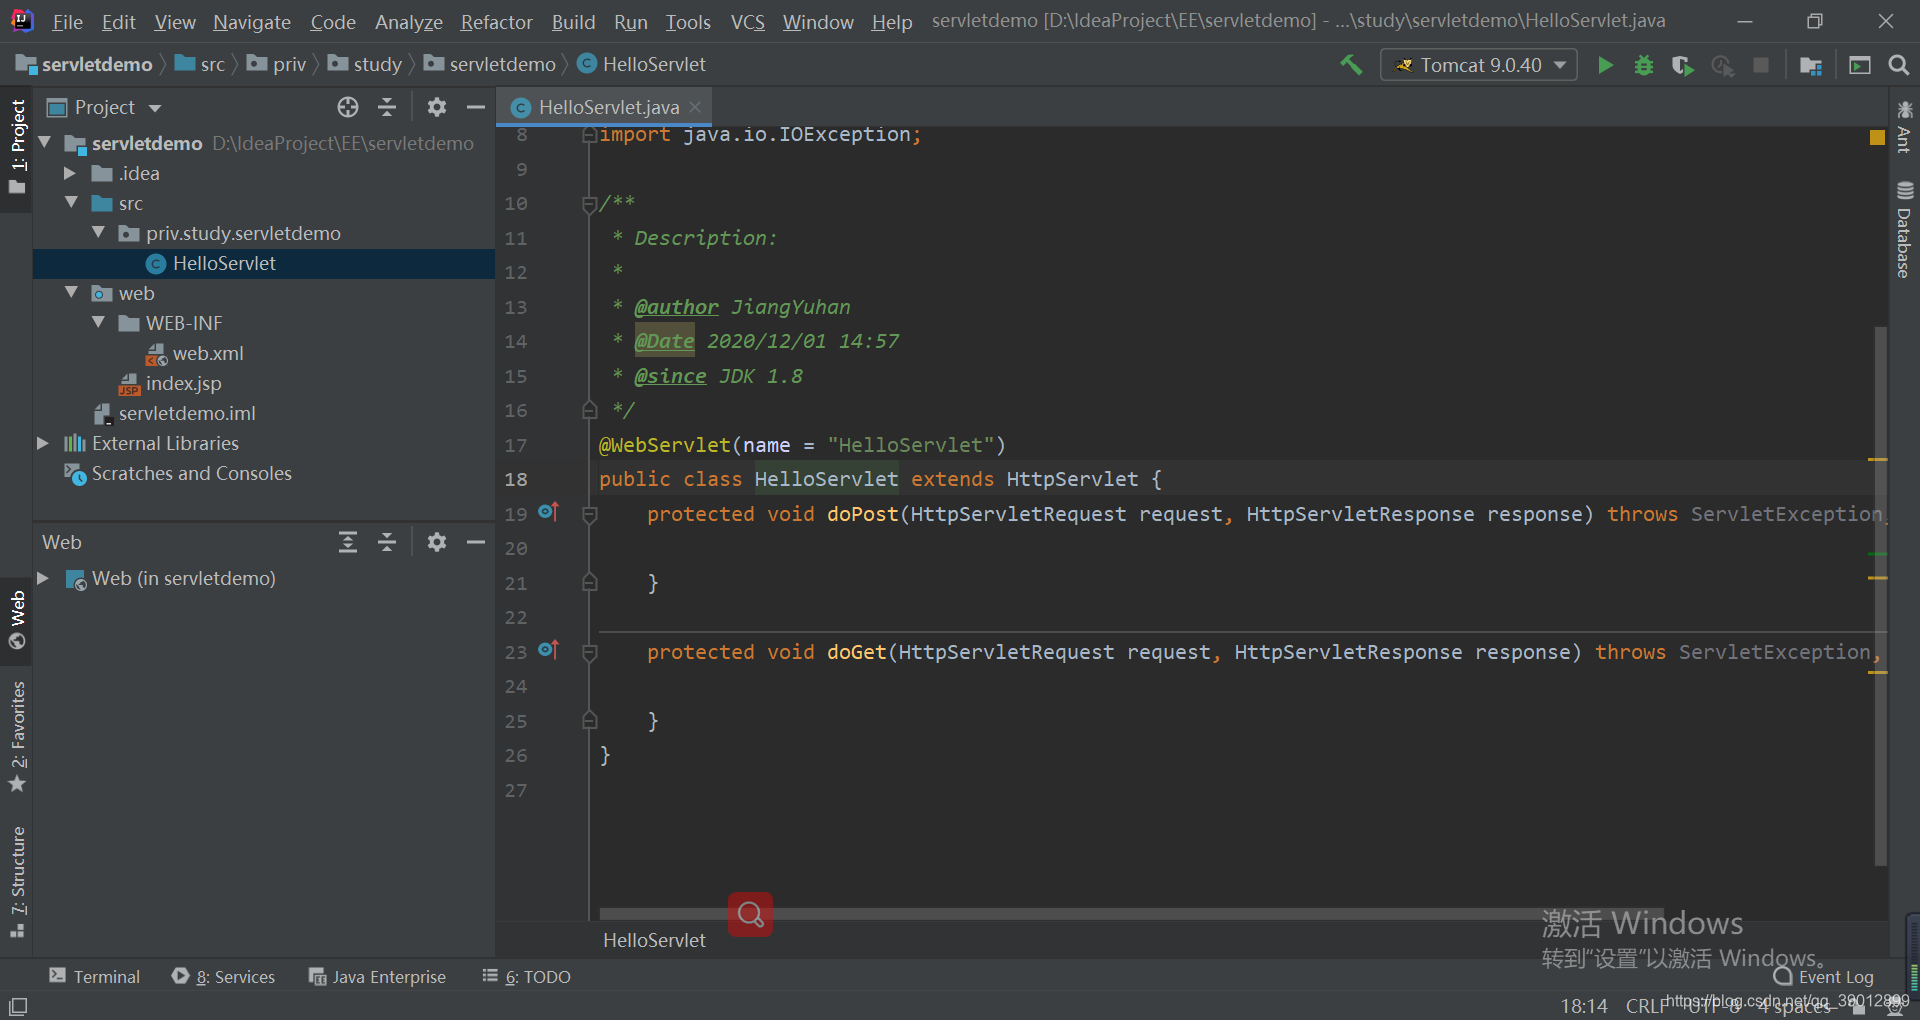1920x1020 pixels.
Task: Fold the doPost method at line 19
Action: point(589,514)
